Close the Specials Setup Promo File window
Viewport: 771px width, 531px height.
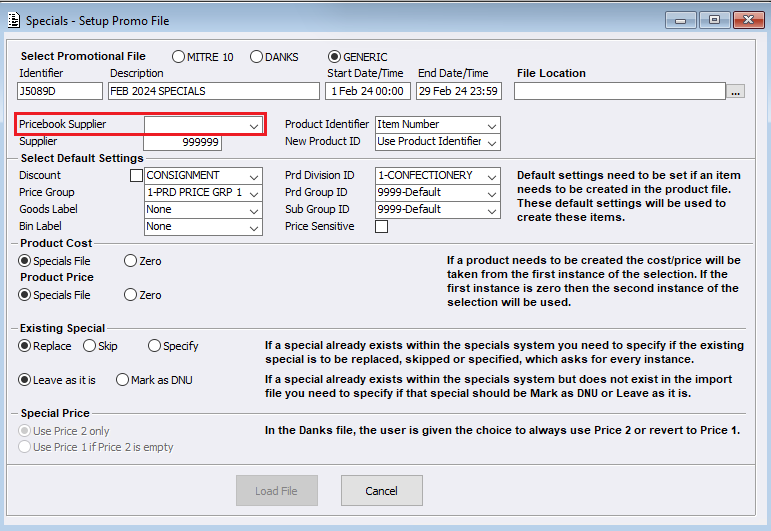[749, 20]
